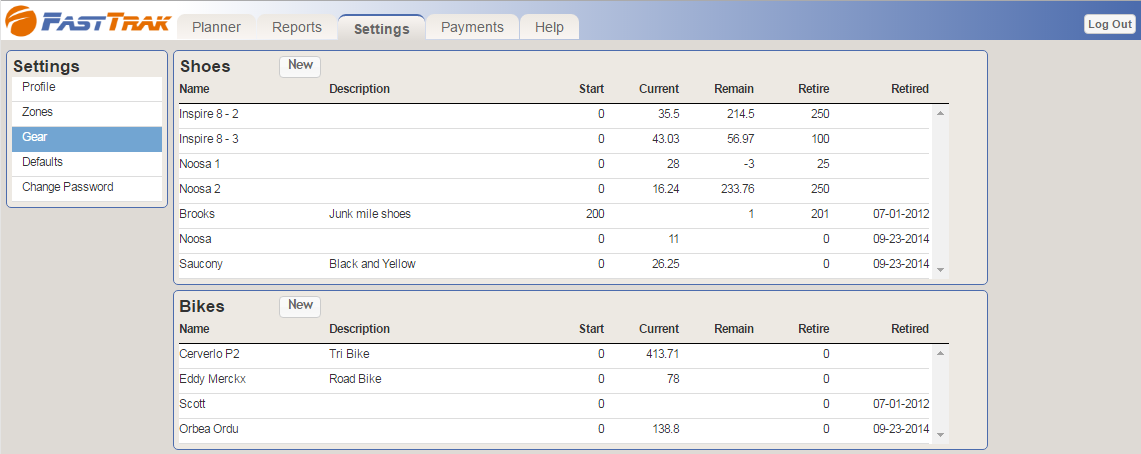This screenshot has width=1141, height=454.
Task: Select Defaults in the sidebar
Action: 87,162
